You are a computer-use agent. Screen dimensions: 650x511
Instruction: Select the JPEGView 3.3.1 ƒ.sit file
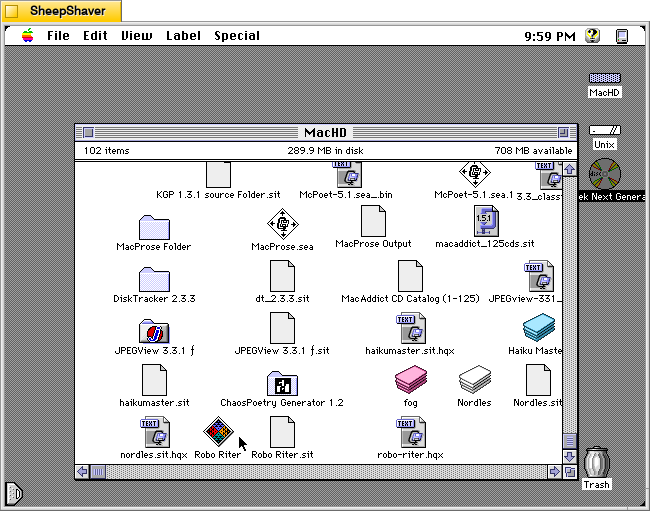point(282,328)
